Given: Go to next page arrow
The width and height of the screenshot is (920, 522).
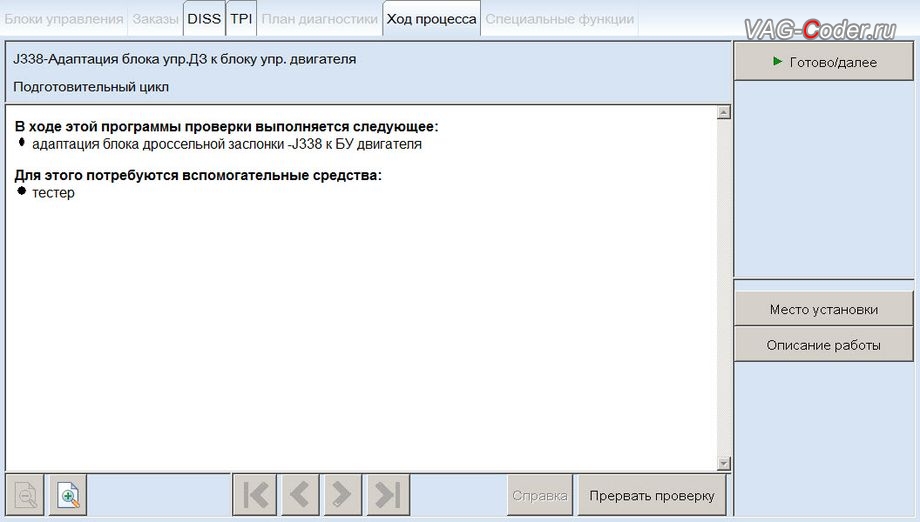Looking at the screenshot, I should click(342, 495).
